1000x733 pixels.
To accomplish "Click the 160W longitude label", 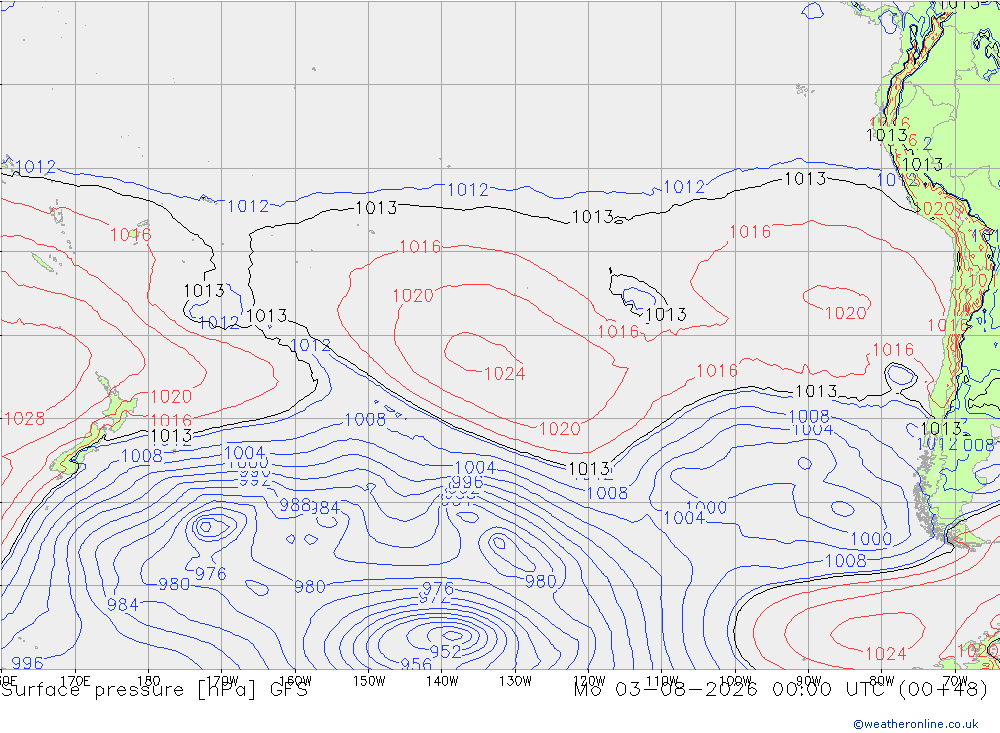I will point(296,681).
